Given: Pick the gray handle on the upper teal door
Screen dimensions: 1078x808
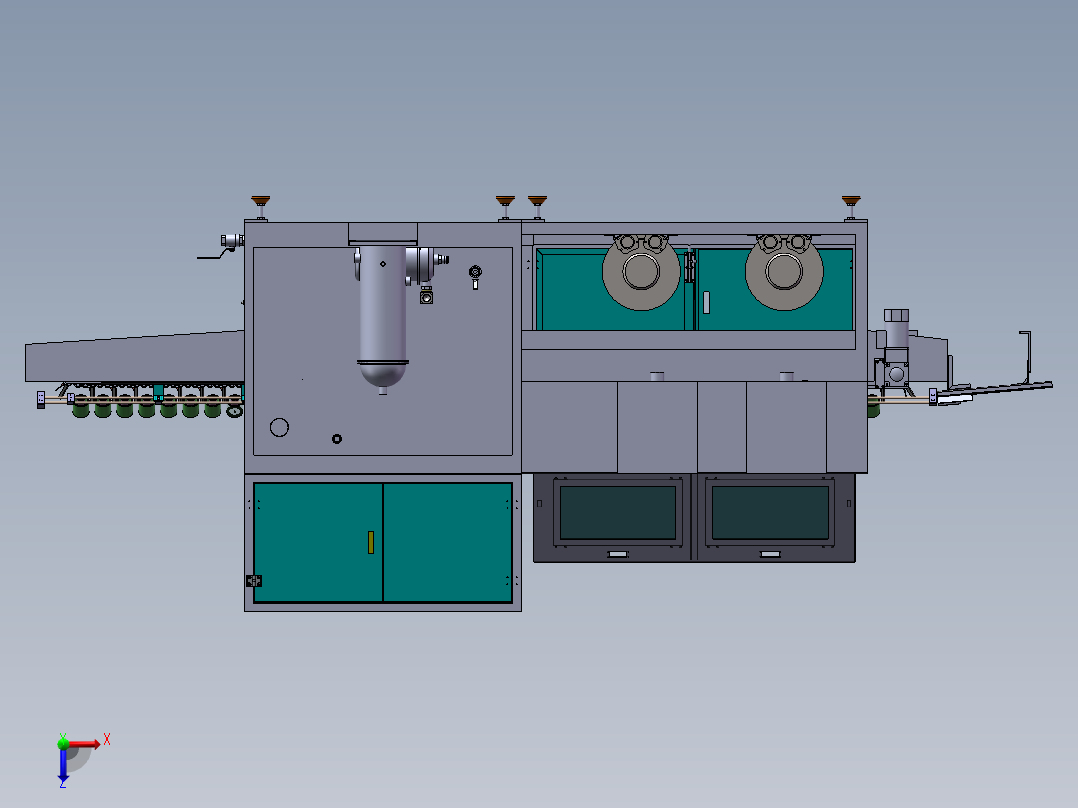Looking at the screenshot, I should (x=706, y=303).
